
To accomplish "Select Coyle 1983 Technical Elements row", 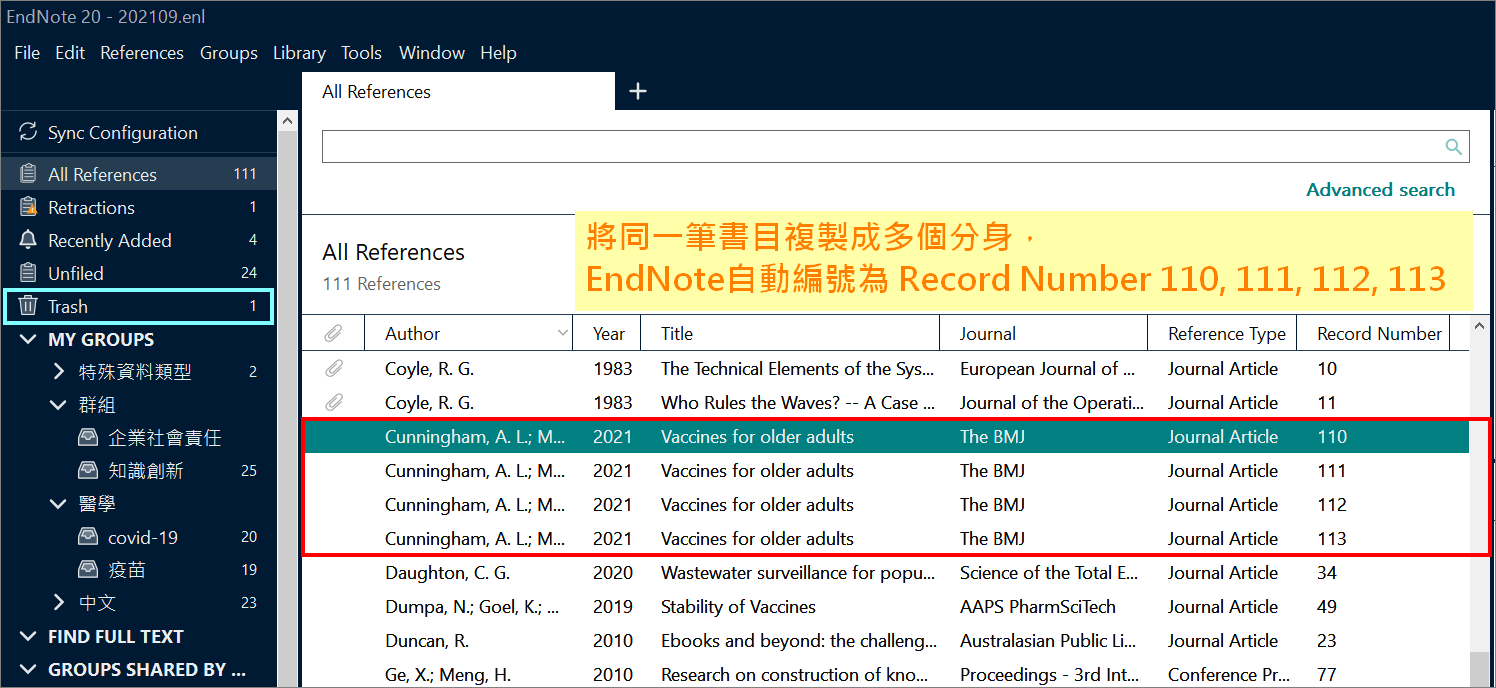I will tap(886, 369).
